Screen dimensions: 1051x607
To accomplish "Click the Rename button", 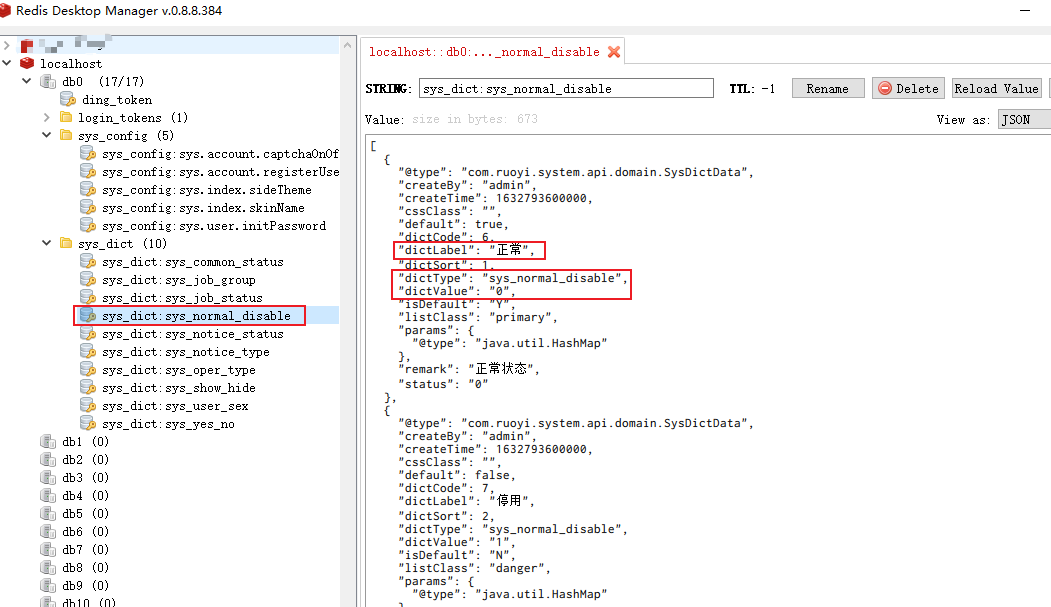I will [x=828, y=88].
